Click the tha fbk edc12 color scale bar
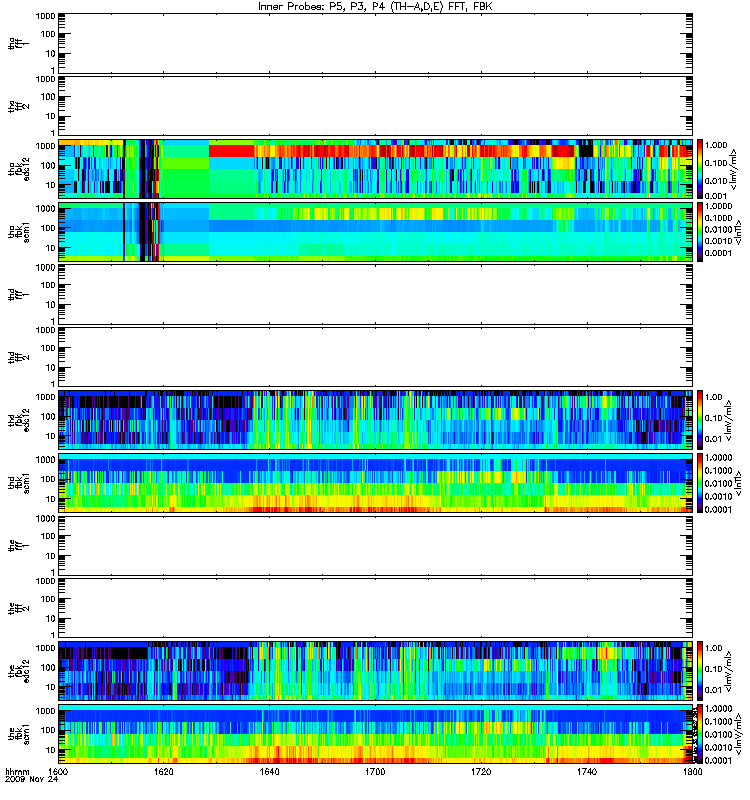Viewport: 750px width, 800px height. (x=700, y=169)
